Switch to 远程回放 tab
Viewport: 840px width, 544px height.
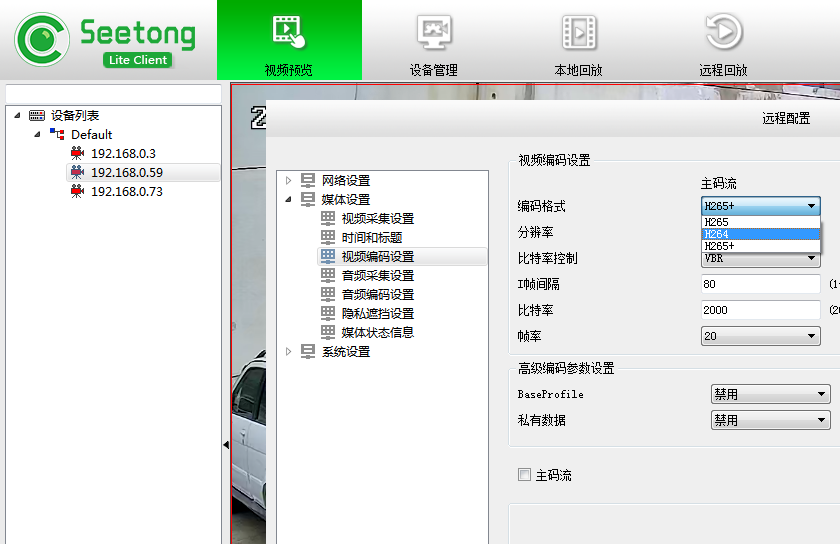(723, 40)
